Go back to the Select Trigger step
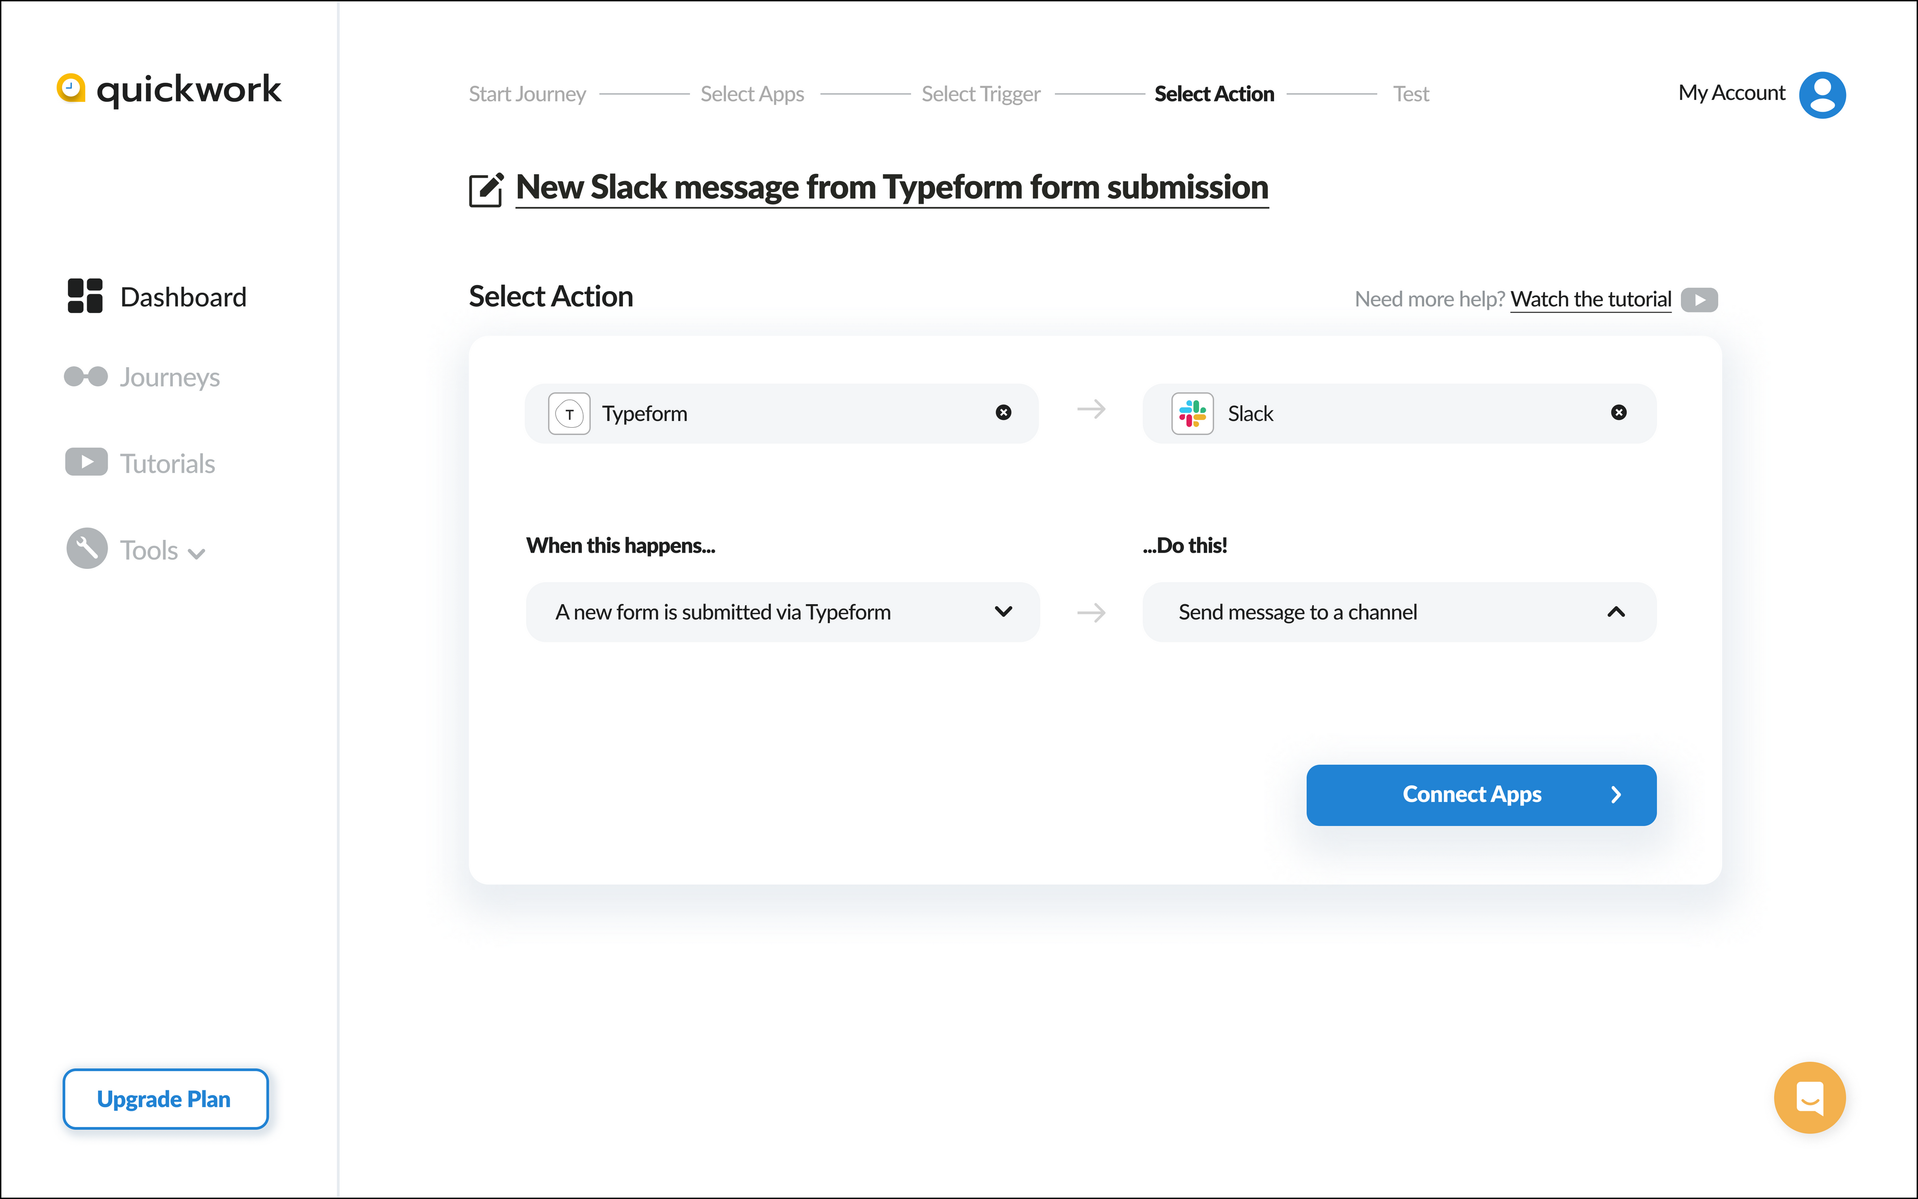Screen dimensions: 1918x1199 980,94
